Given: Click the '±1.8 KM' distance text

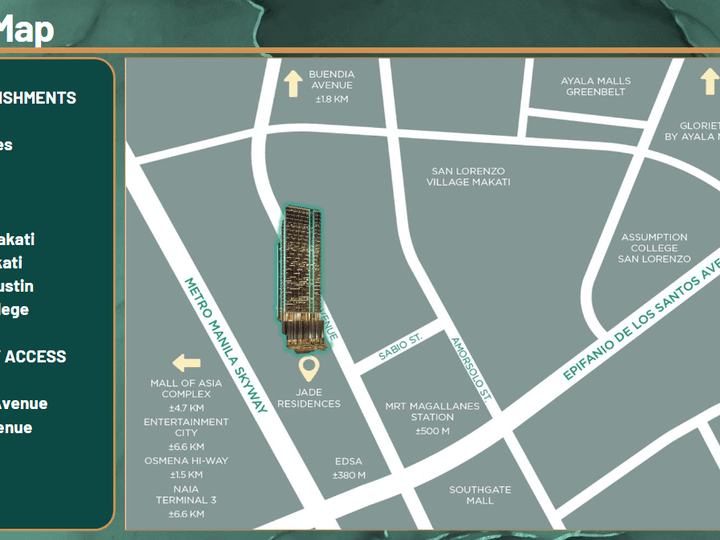Looking at the screenshot, I should pos(332,99).
